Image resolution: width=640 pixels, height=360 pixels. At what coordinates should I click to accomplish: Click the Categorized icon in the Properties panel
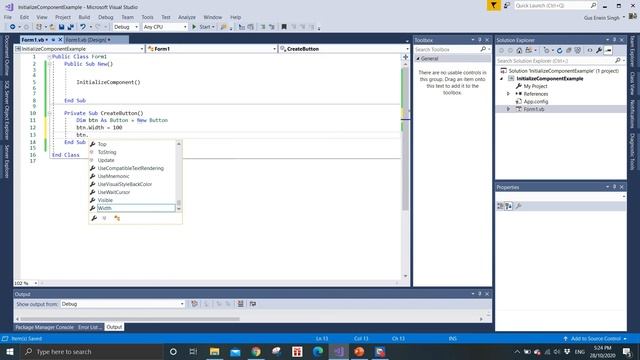point(500,206)
